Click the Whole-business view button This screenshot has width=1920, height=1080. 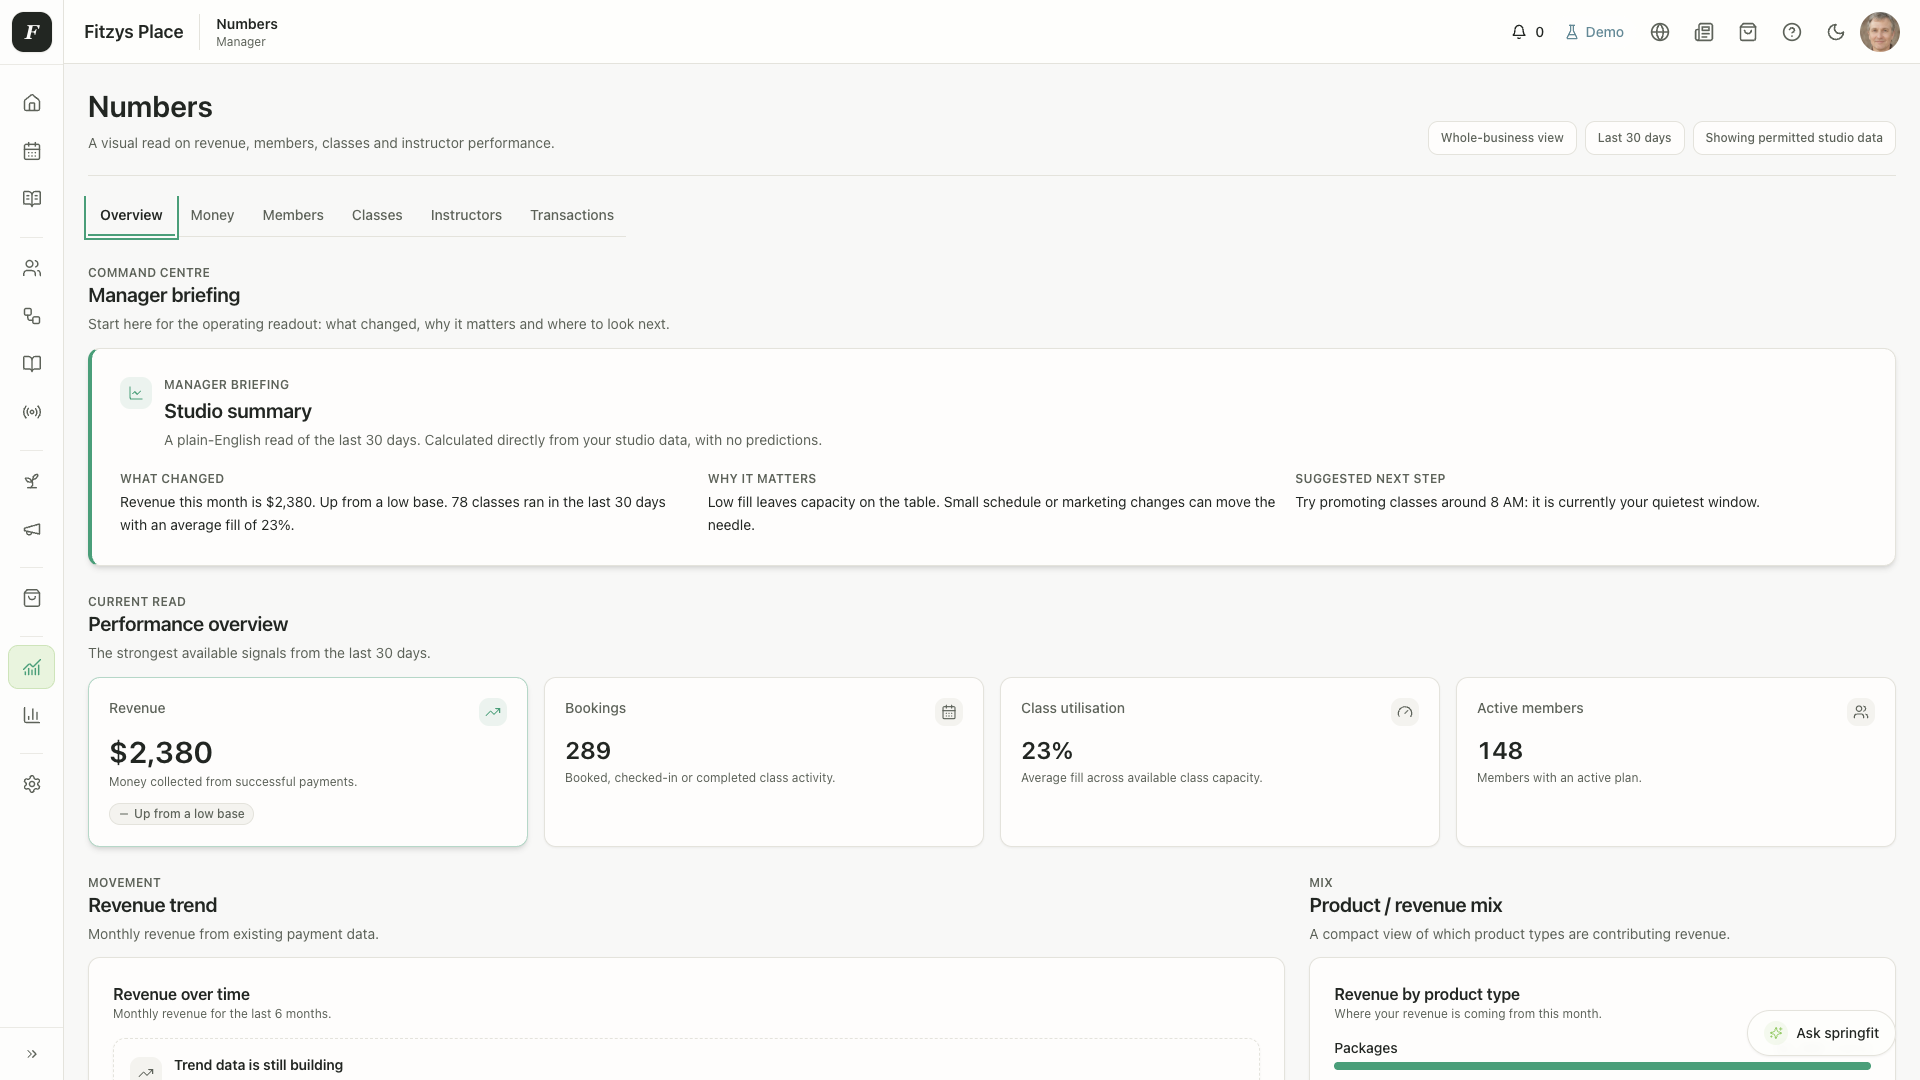[x=1502, y=138]
